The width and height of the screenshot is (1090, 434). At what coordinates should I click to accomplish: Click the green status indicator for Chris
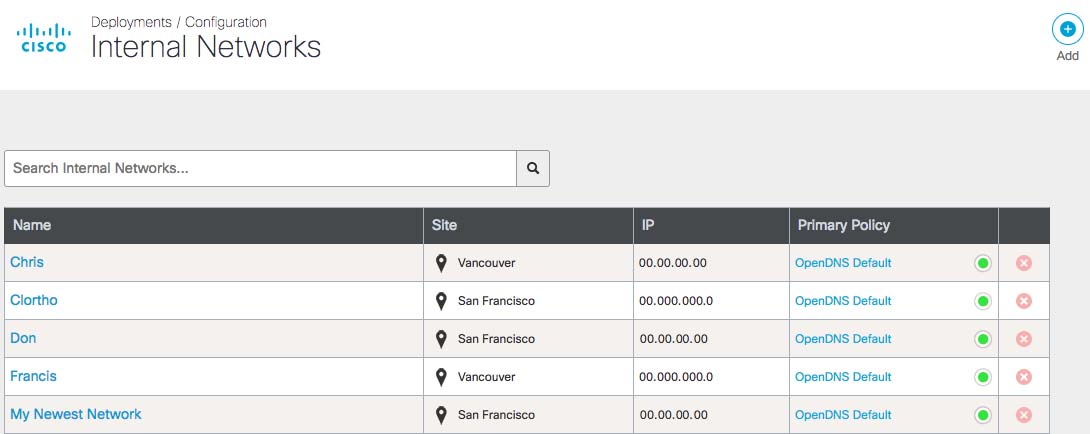[x=983, y=263]
